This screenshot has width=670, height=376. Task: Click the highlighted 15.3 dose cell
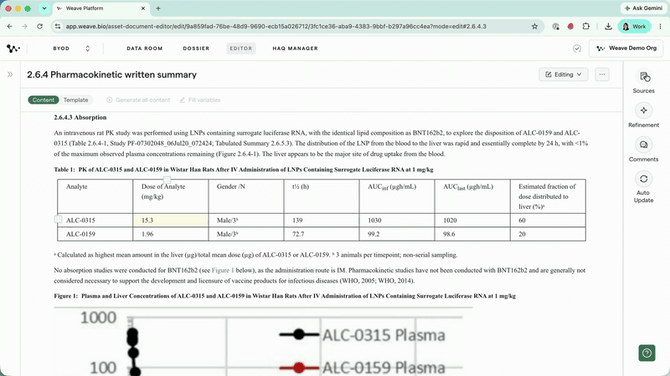tap(170, 220)
